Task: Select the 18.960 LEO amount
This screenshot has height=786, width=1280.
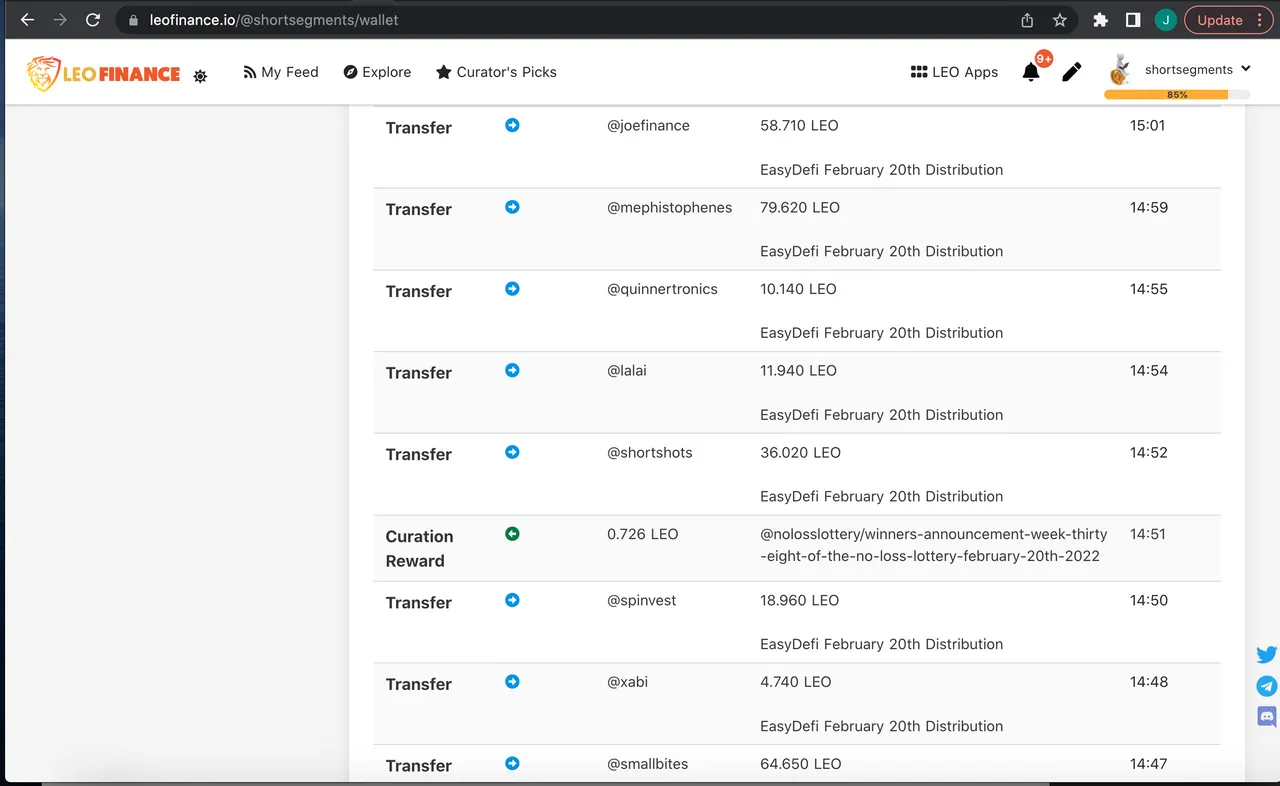Action: (x=799, y=600)
